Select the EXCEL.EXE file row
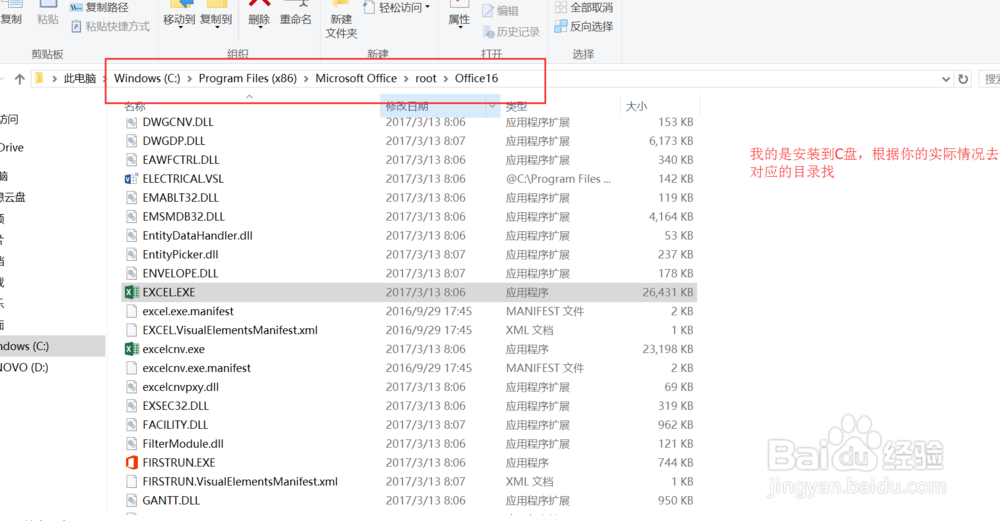Image resolution: width=1000 pixels, height=521 pixels. (409, 292)
